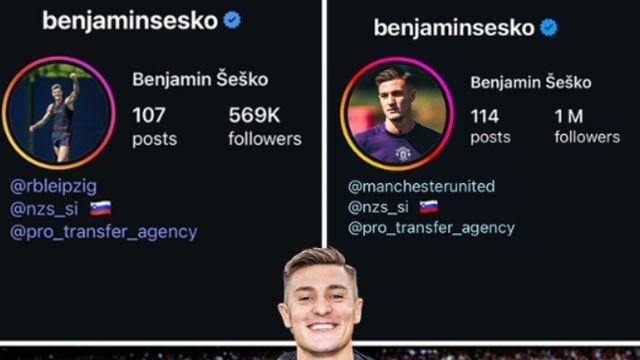Click @nzs_si in the right profile
This screenshot has width=640, height=360.
click(378, 207)
